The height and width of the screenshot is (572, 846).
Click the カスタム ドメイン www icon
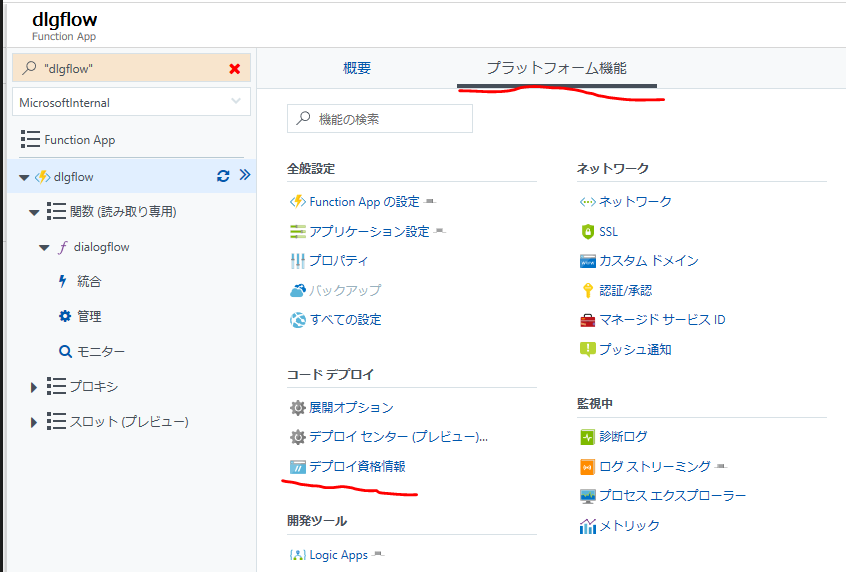point(588,261)
